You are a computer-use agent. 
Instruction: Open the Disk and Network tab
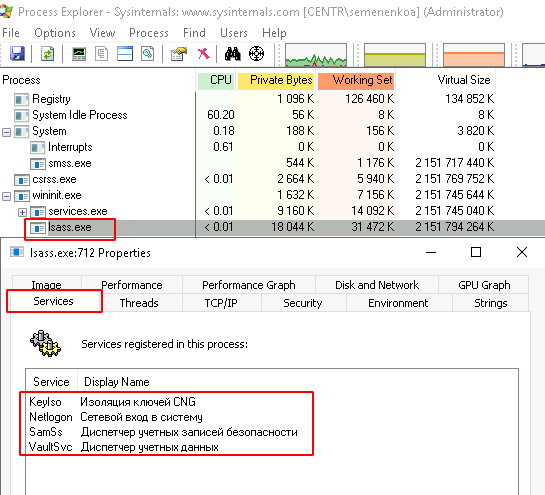[377, 285]
